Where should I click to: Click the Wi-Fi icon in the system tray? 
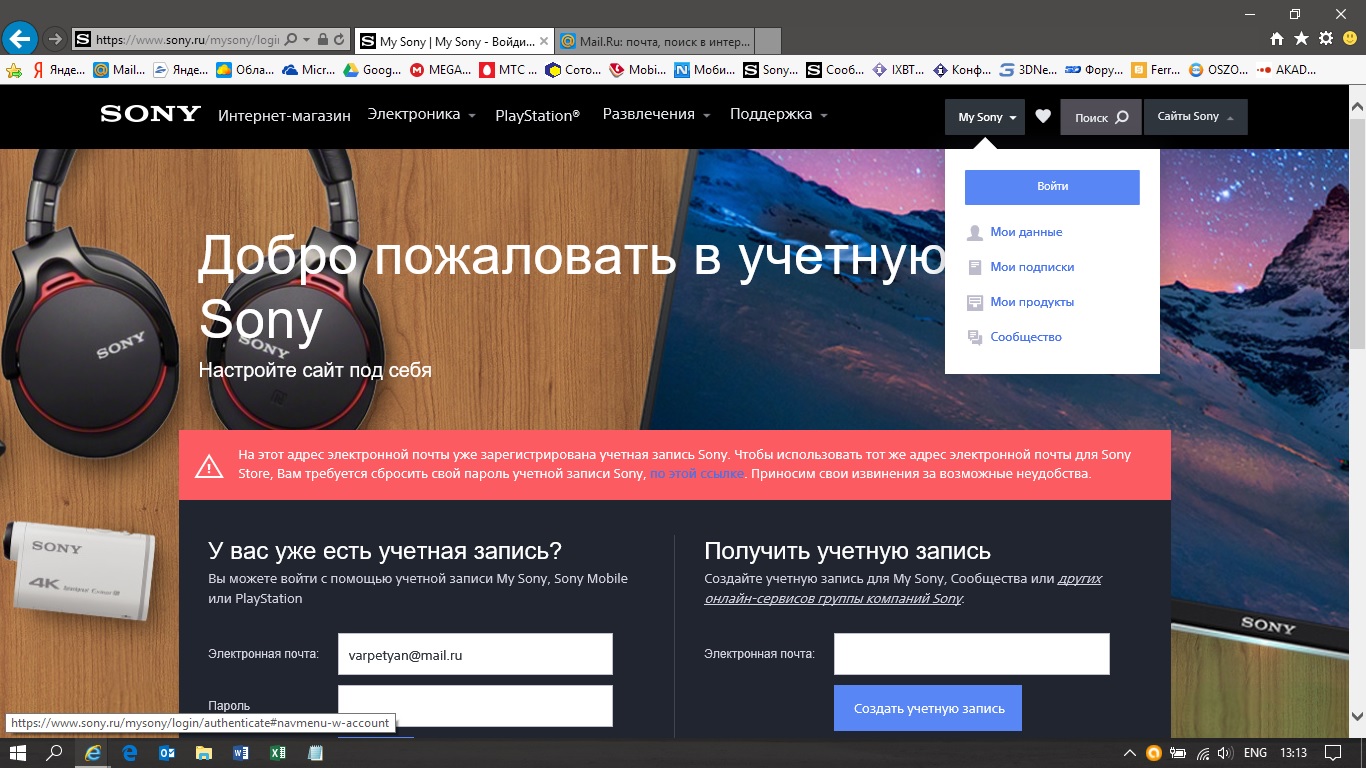point(1201,754)
